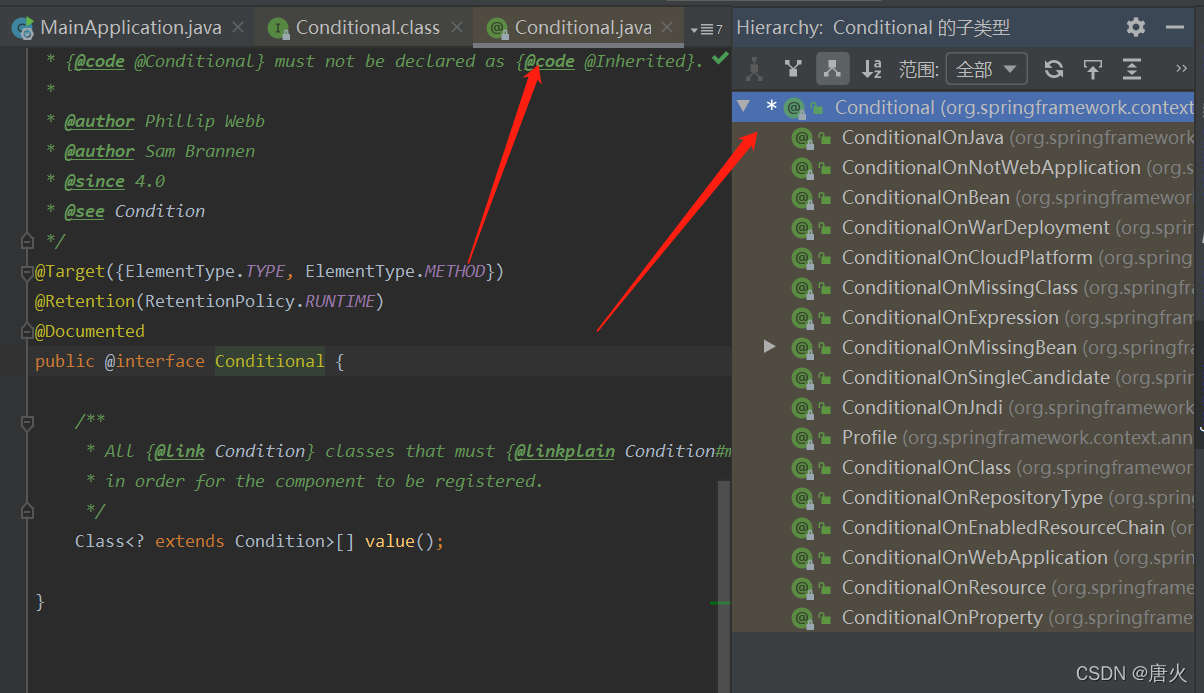Screen dimensions: 1204x693
Task: Click the 'extends' keyword in value declaration
Action: point(190,541)
